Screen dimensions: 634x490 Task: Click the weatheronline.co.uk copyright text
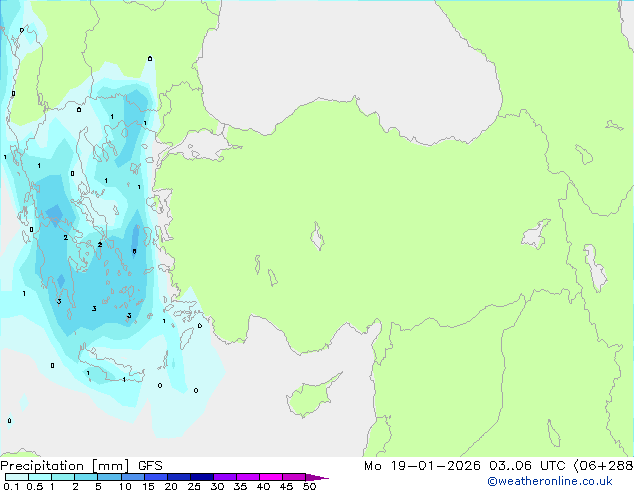point(549,481)
